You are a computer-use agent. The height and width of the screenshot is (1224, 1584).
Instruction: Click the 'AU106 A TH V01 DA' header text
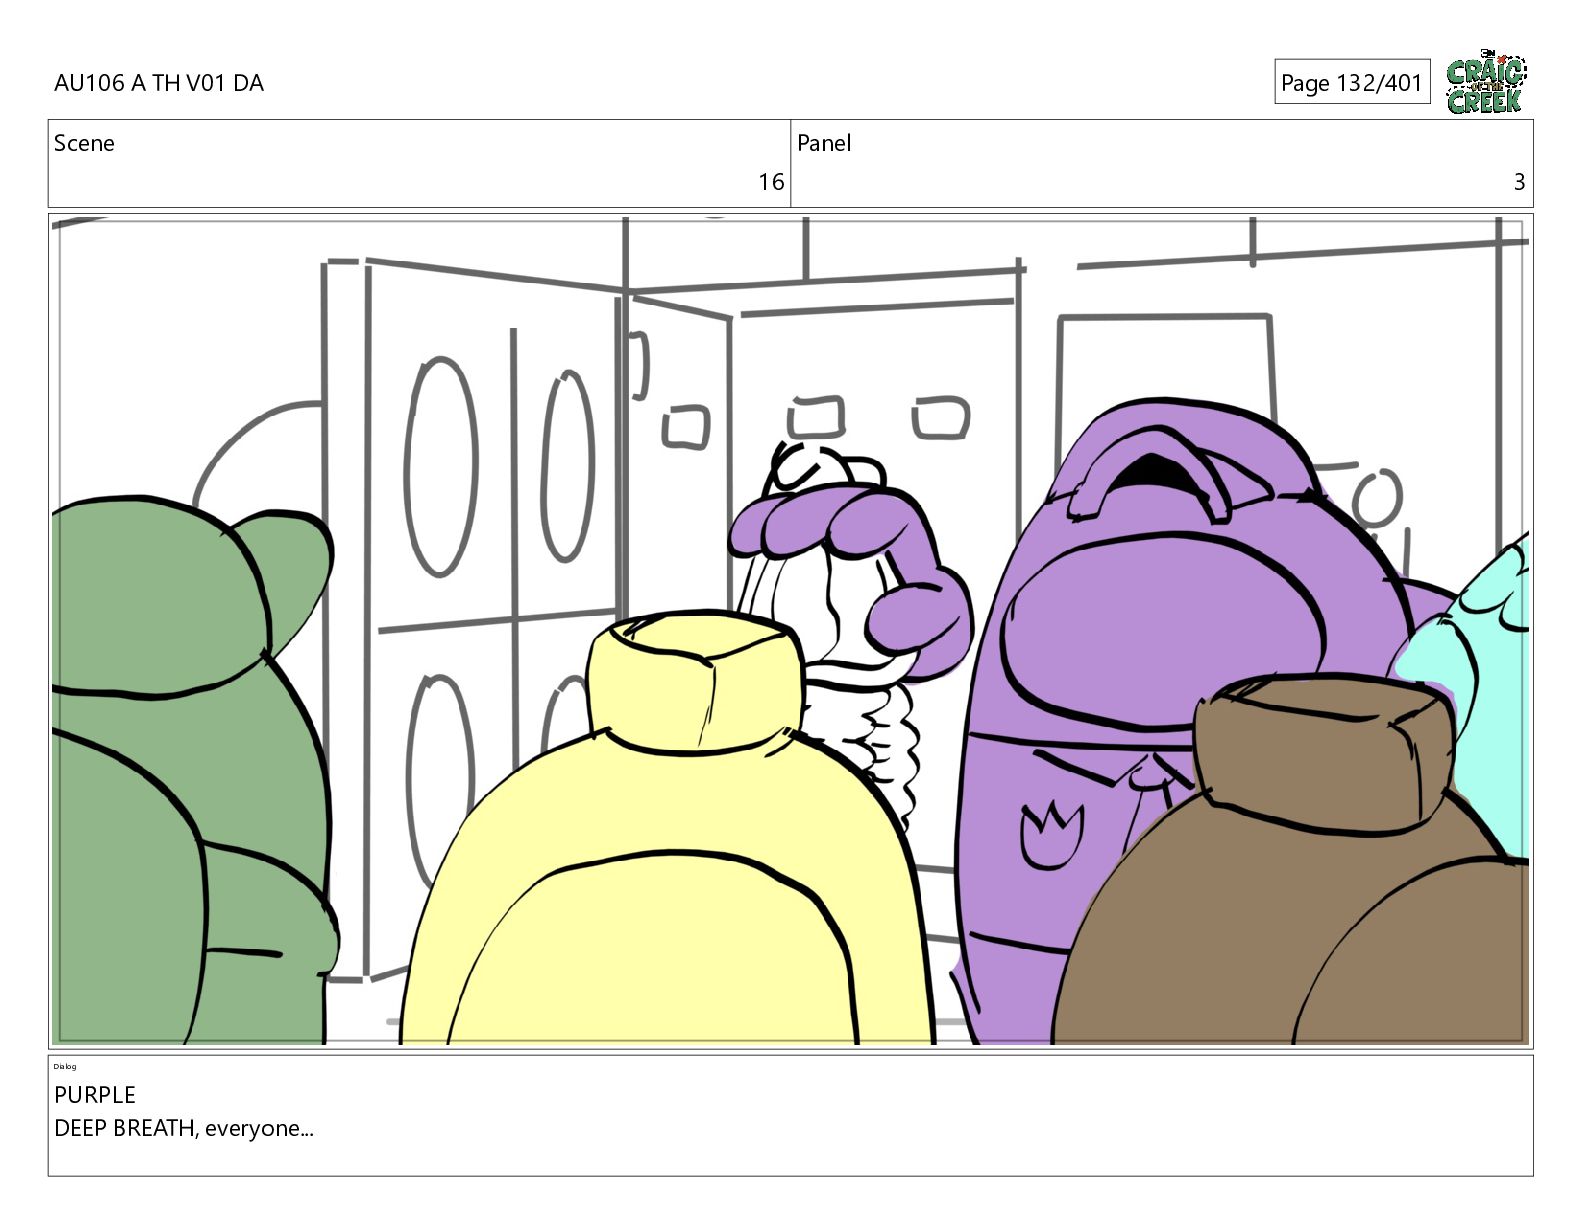(x=159, y=83)
